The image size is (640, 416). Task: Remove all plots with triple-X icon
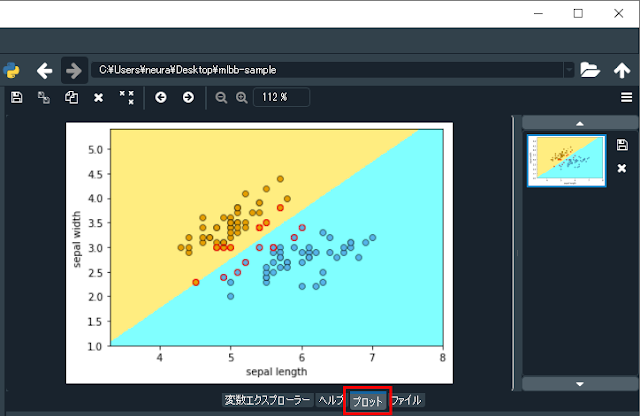(127, 98)
